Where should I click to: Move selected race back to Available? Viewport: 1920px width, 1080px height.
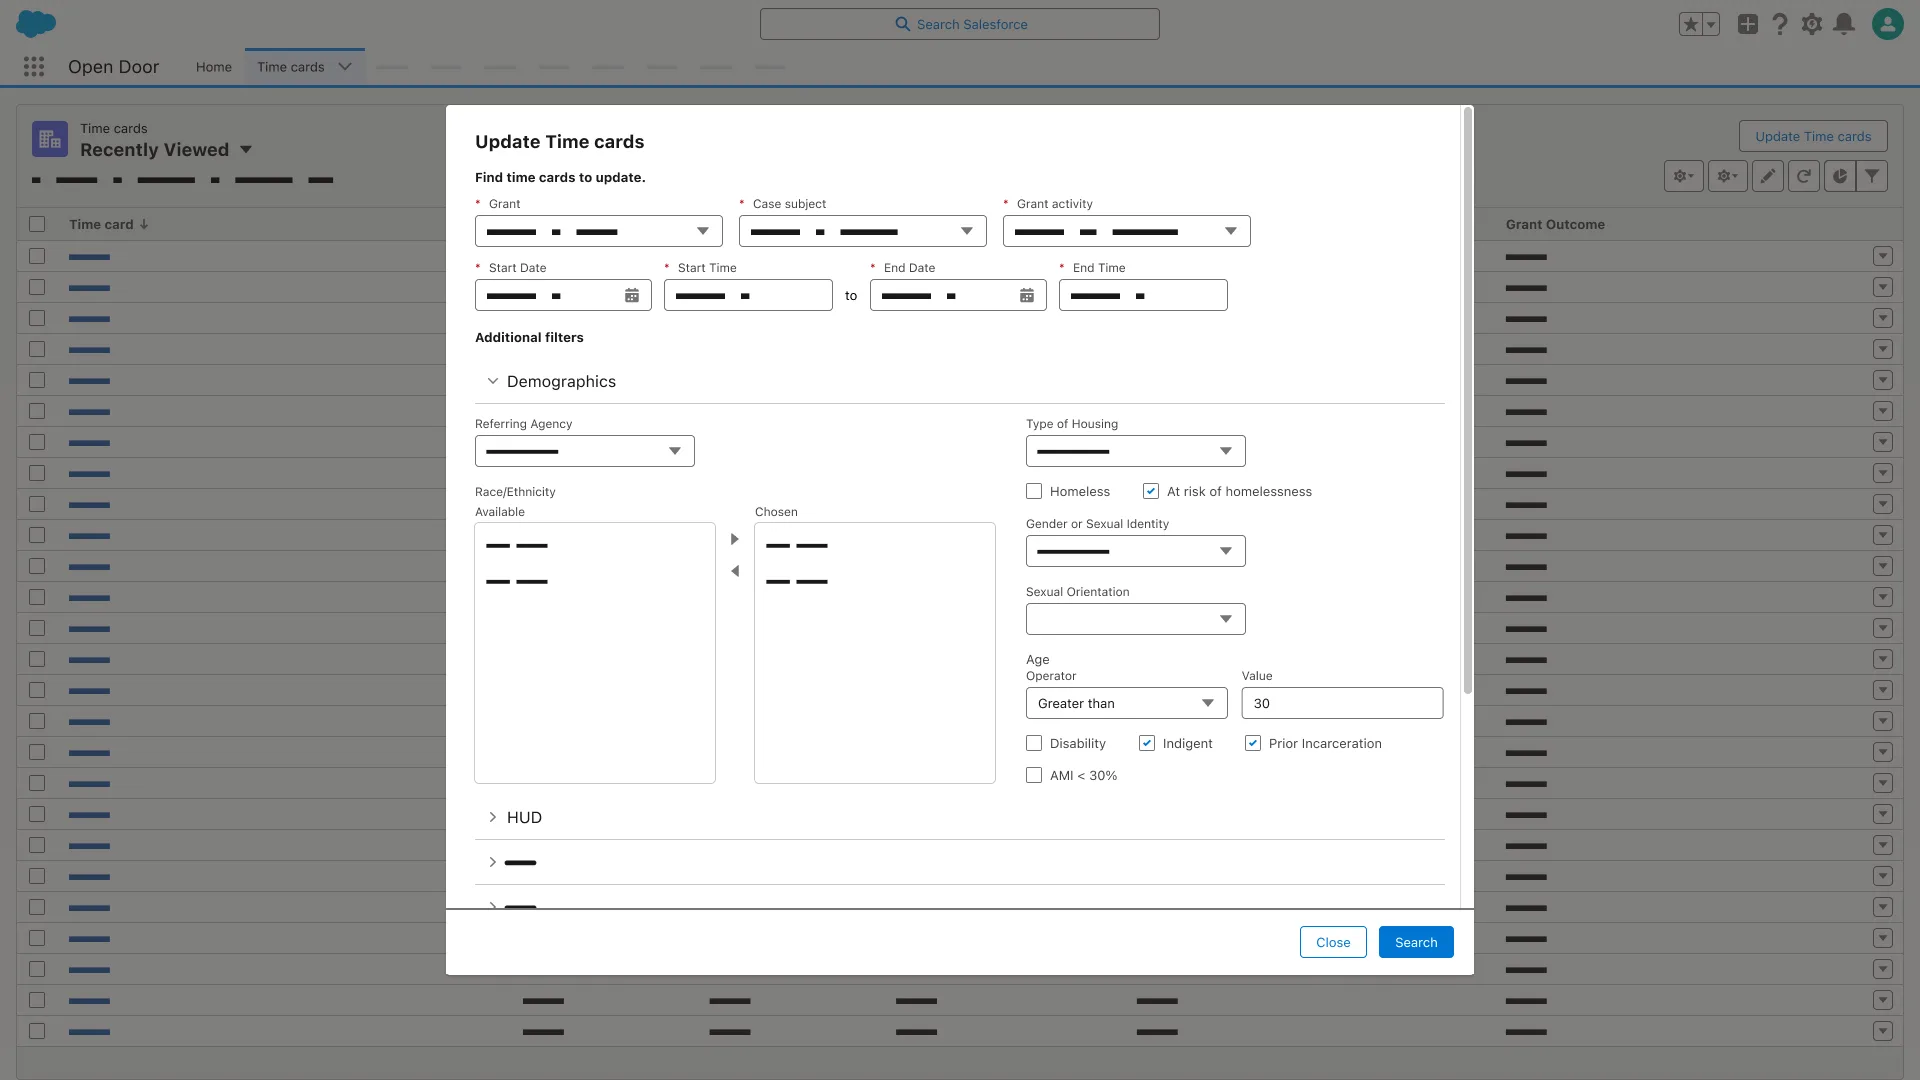click(735, 571)
